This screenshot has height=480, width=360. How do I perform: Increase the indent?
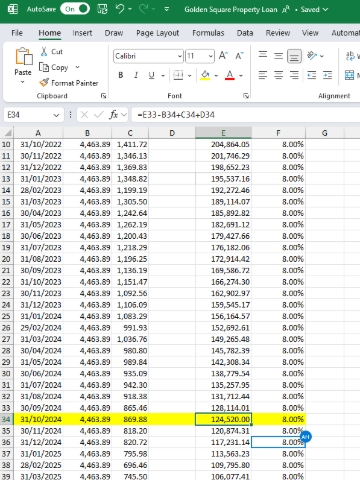point(327,75)
